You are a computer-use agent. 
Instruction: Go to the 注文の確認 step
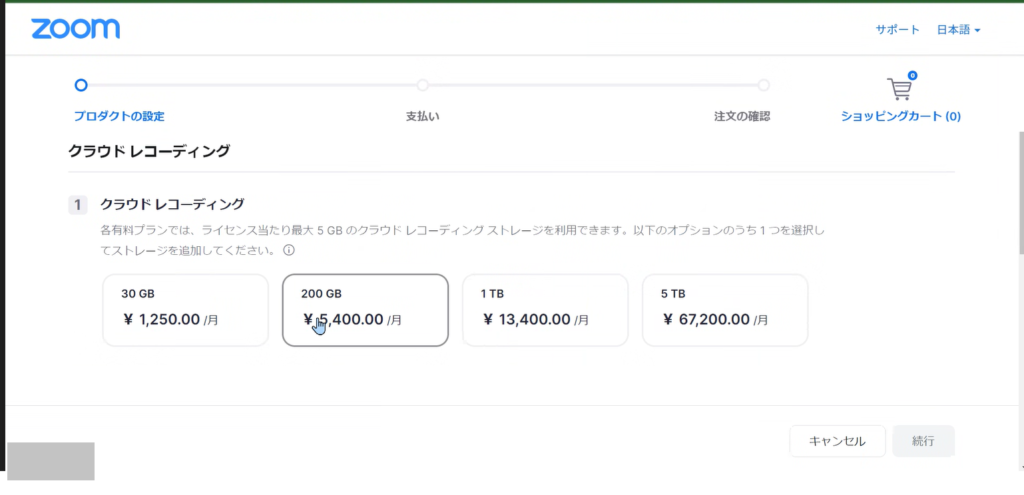[x=742, y=116]
